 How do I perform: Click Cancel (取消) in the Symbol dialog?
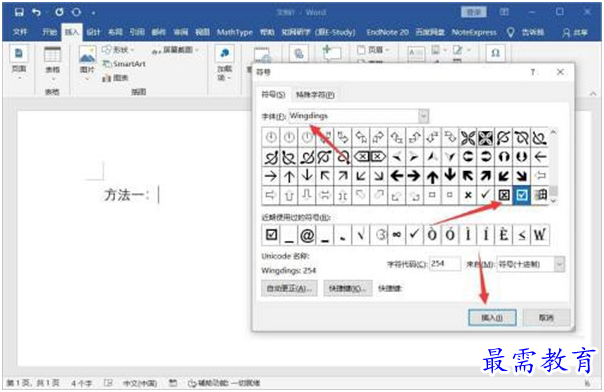[546, 318]
